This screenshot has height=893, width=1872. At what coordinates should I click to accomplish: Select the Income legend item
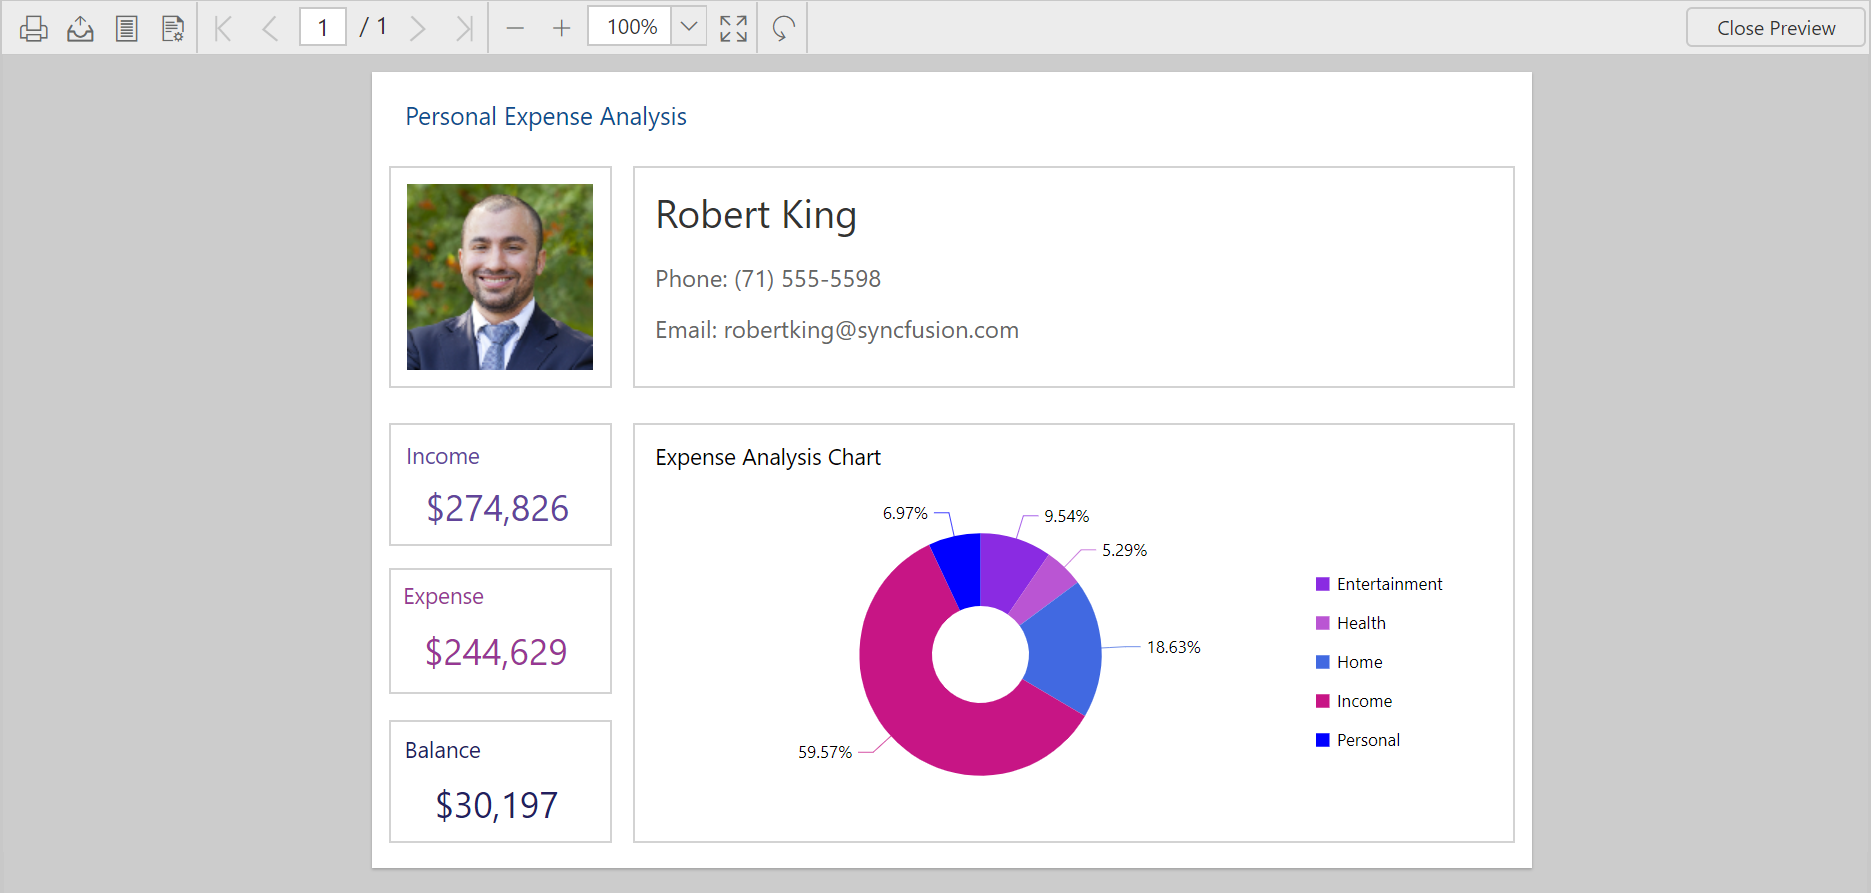tap(1363, 701)
